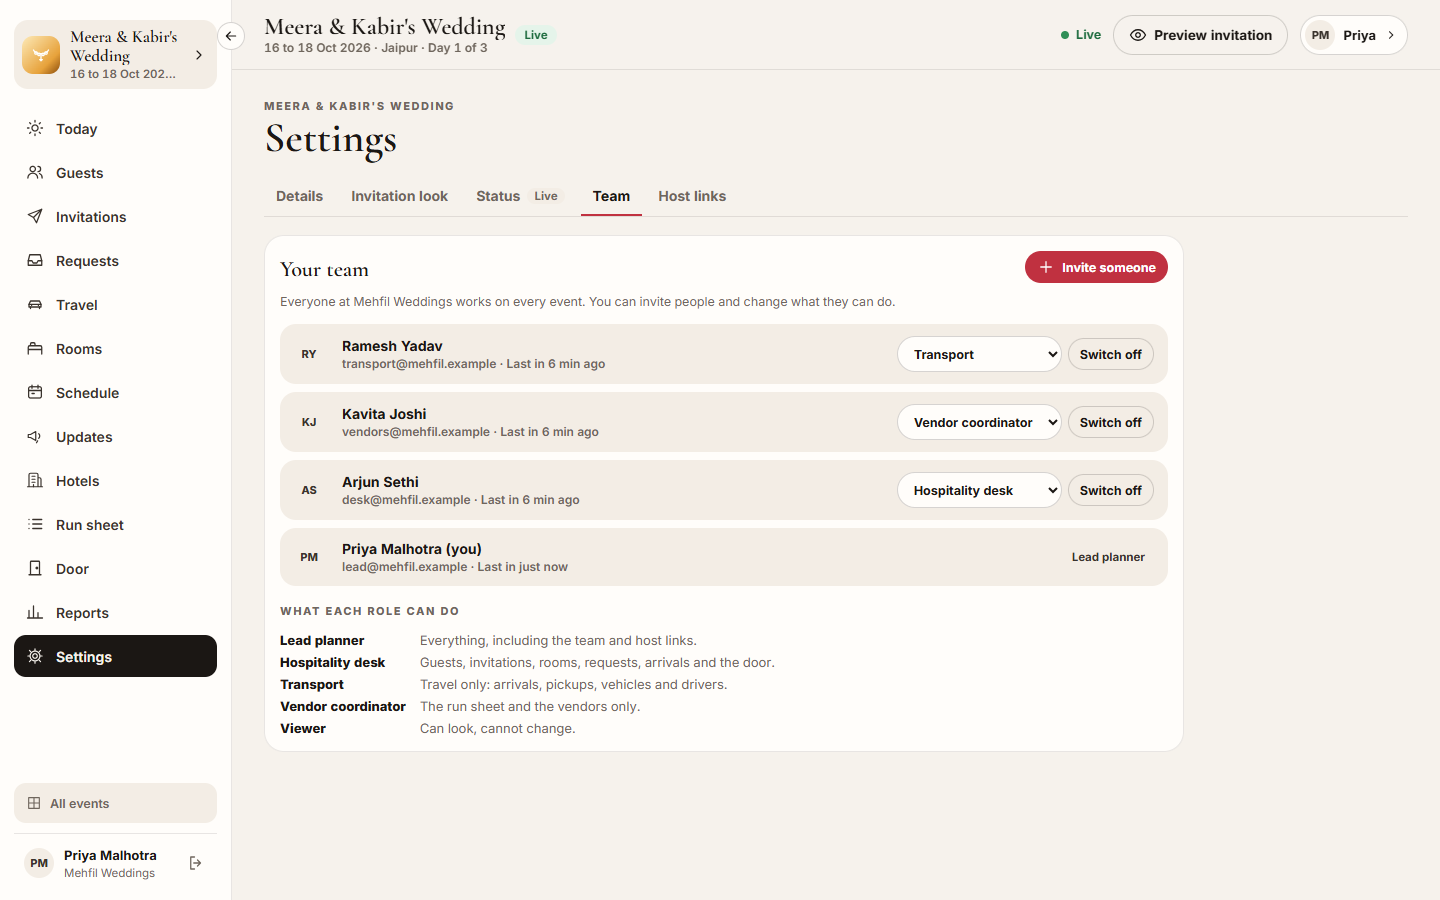Switch off Kavita Joshi's access
Image resolution: width=1440 pixels, height=900 pixels.
tap(1111, 422)
